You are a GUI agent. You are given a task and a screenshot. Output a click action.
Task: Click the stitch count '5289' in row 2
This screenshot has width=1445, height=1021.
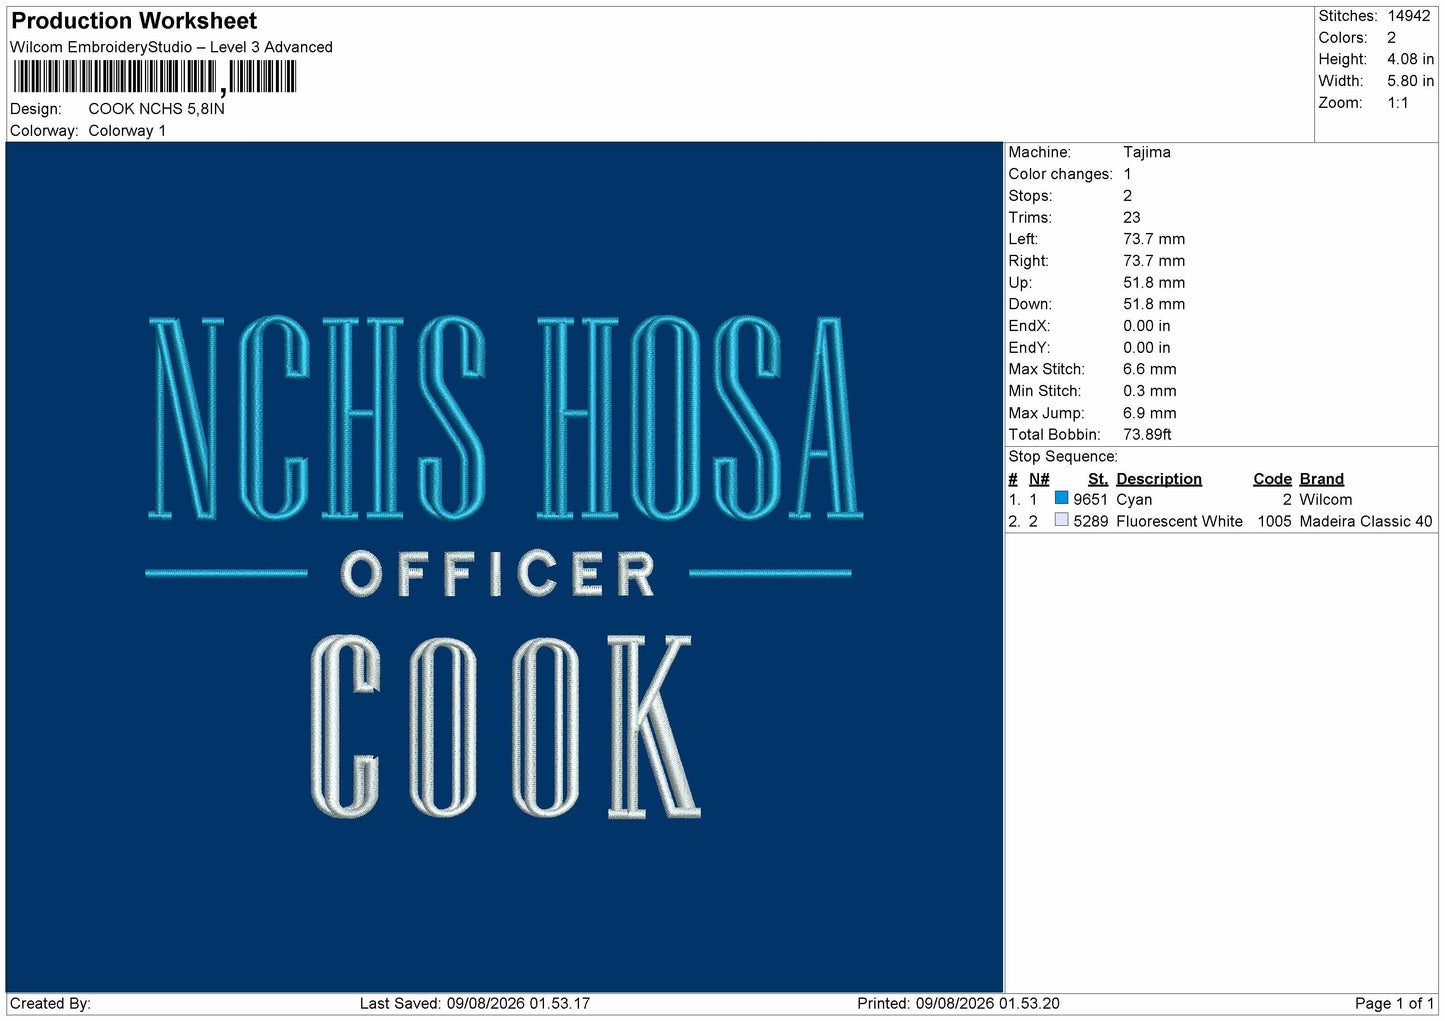(x=1090, y=522)
